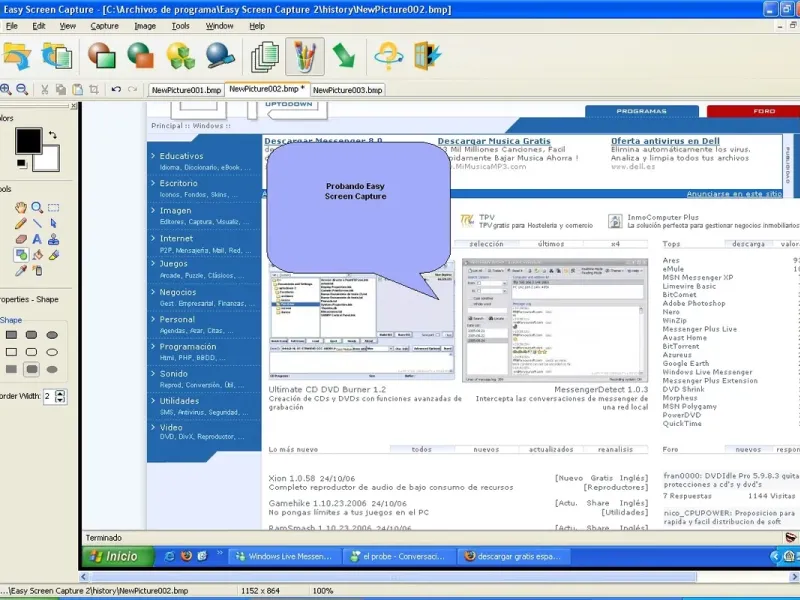The width and height of the screenshot is (800, 600).
Task: Select the Spray can tool
Action: tap(37, 270)
